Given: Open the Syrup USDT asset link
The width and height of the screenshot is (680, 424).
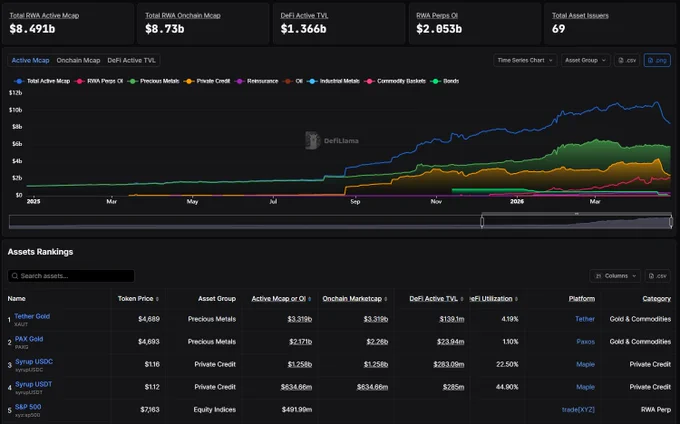Looking at the screenshot, I should [33, 384].
